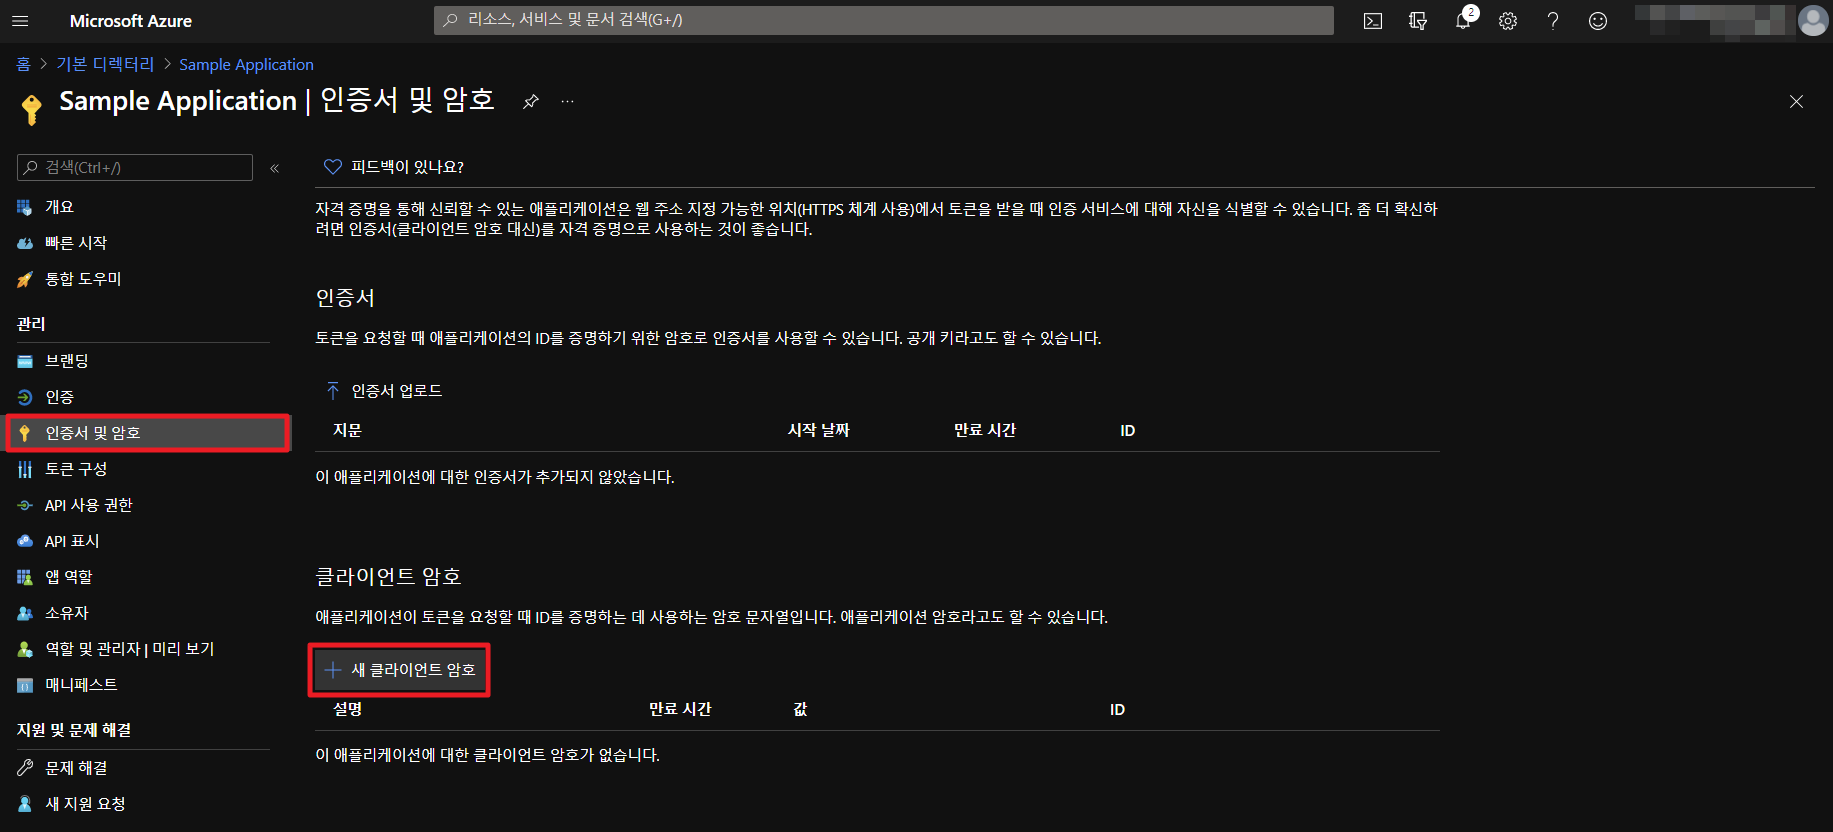
Task: Click the directory and subscription filter icon
Action: tap(1417, 21)
